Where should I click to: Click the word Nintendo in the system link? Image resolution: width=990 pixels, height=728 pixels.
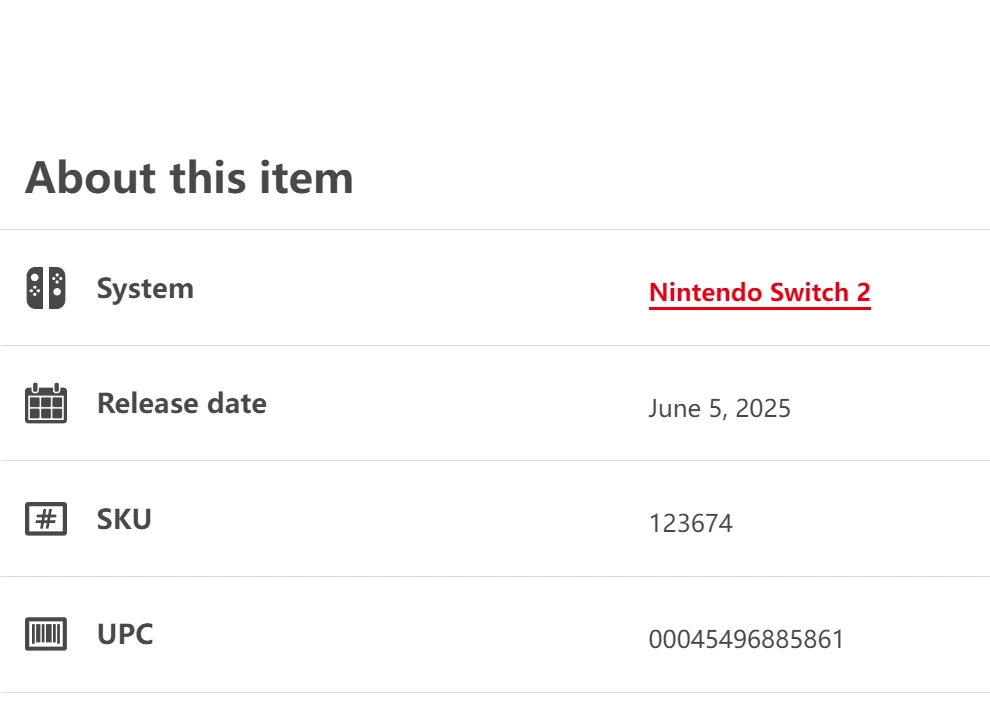point(706,292)
